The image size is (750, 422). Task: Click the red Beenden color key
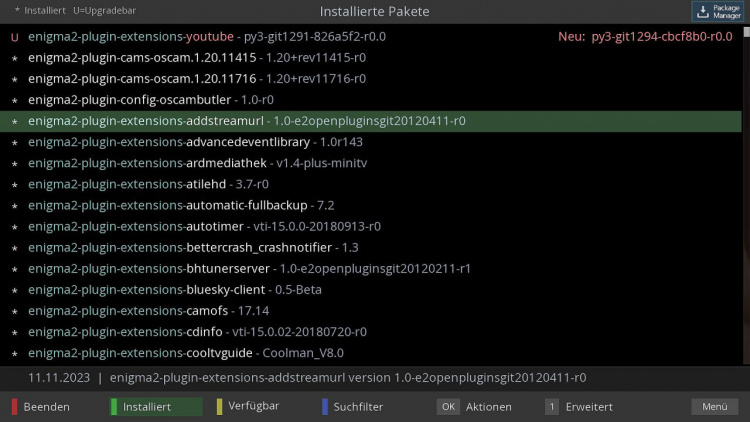[14, 407]
